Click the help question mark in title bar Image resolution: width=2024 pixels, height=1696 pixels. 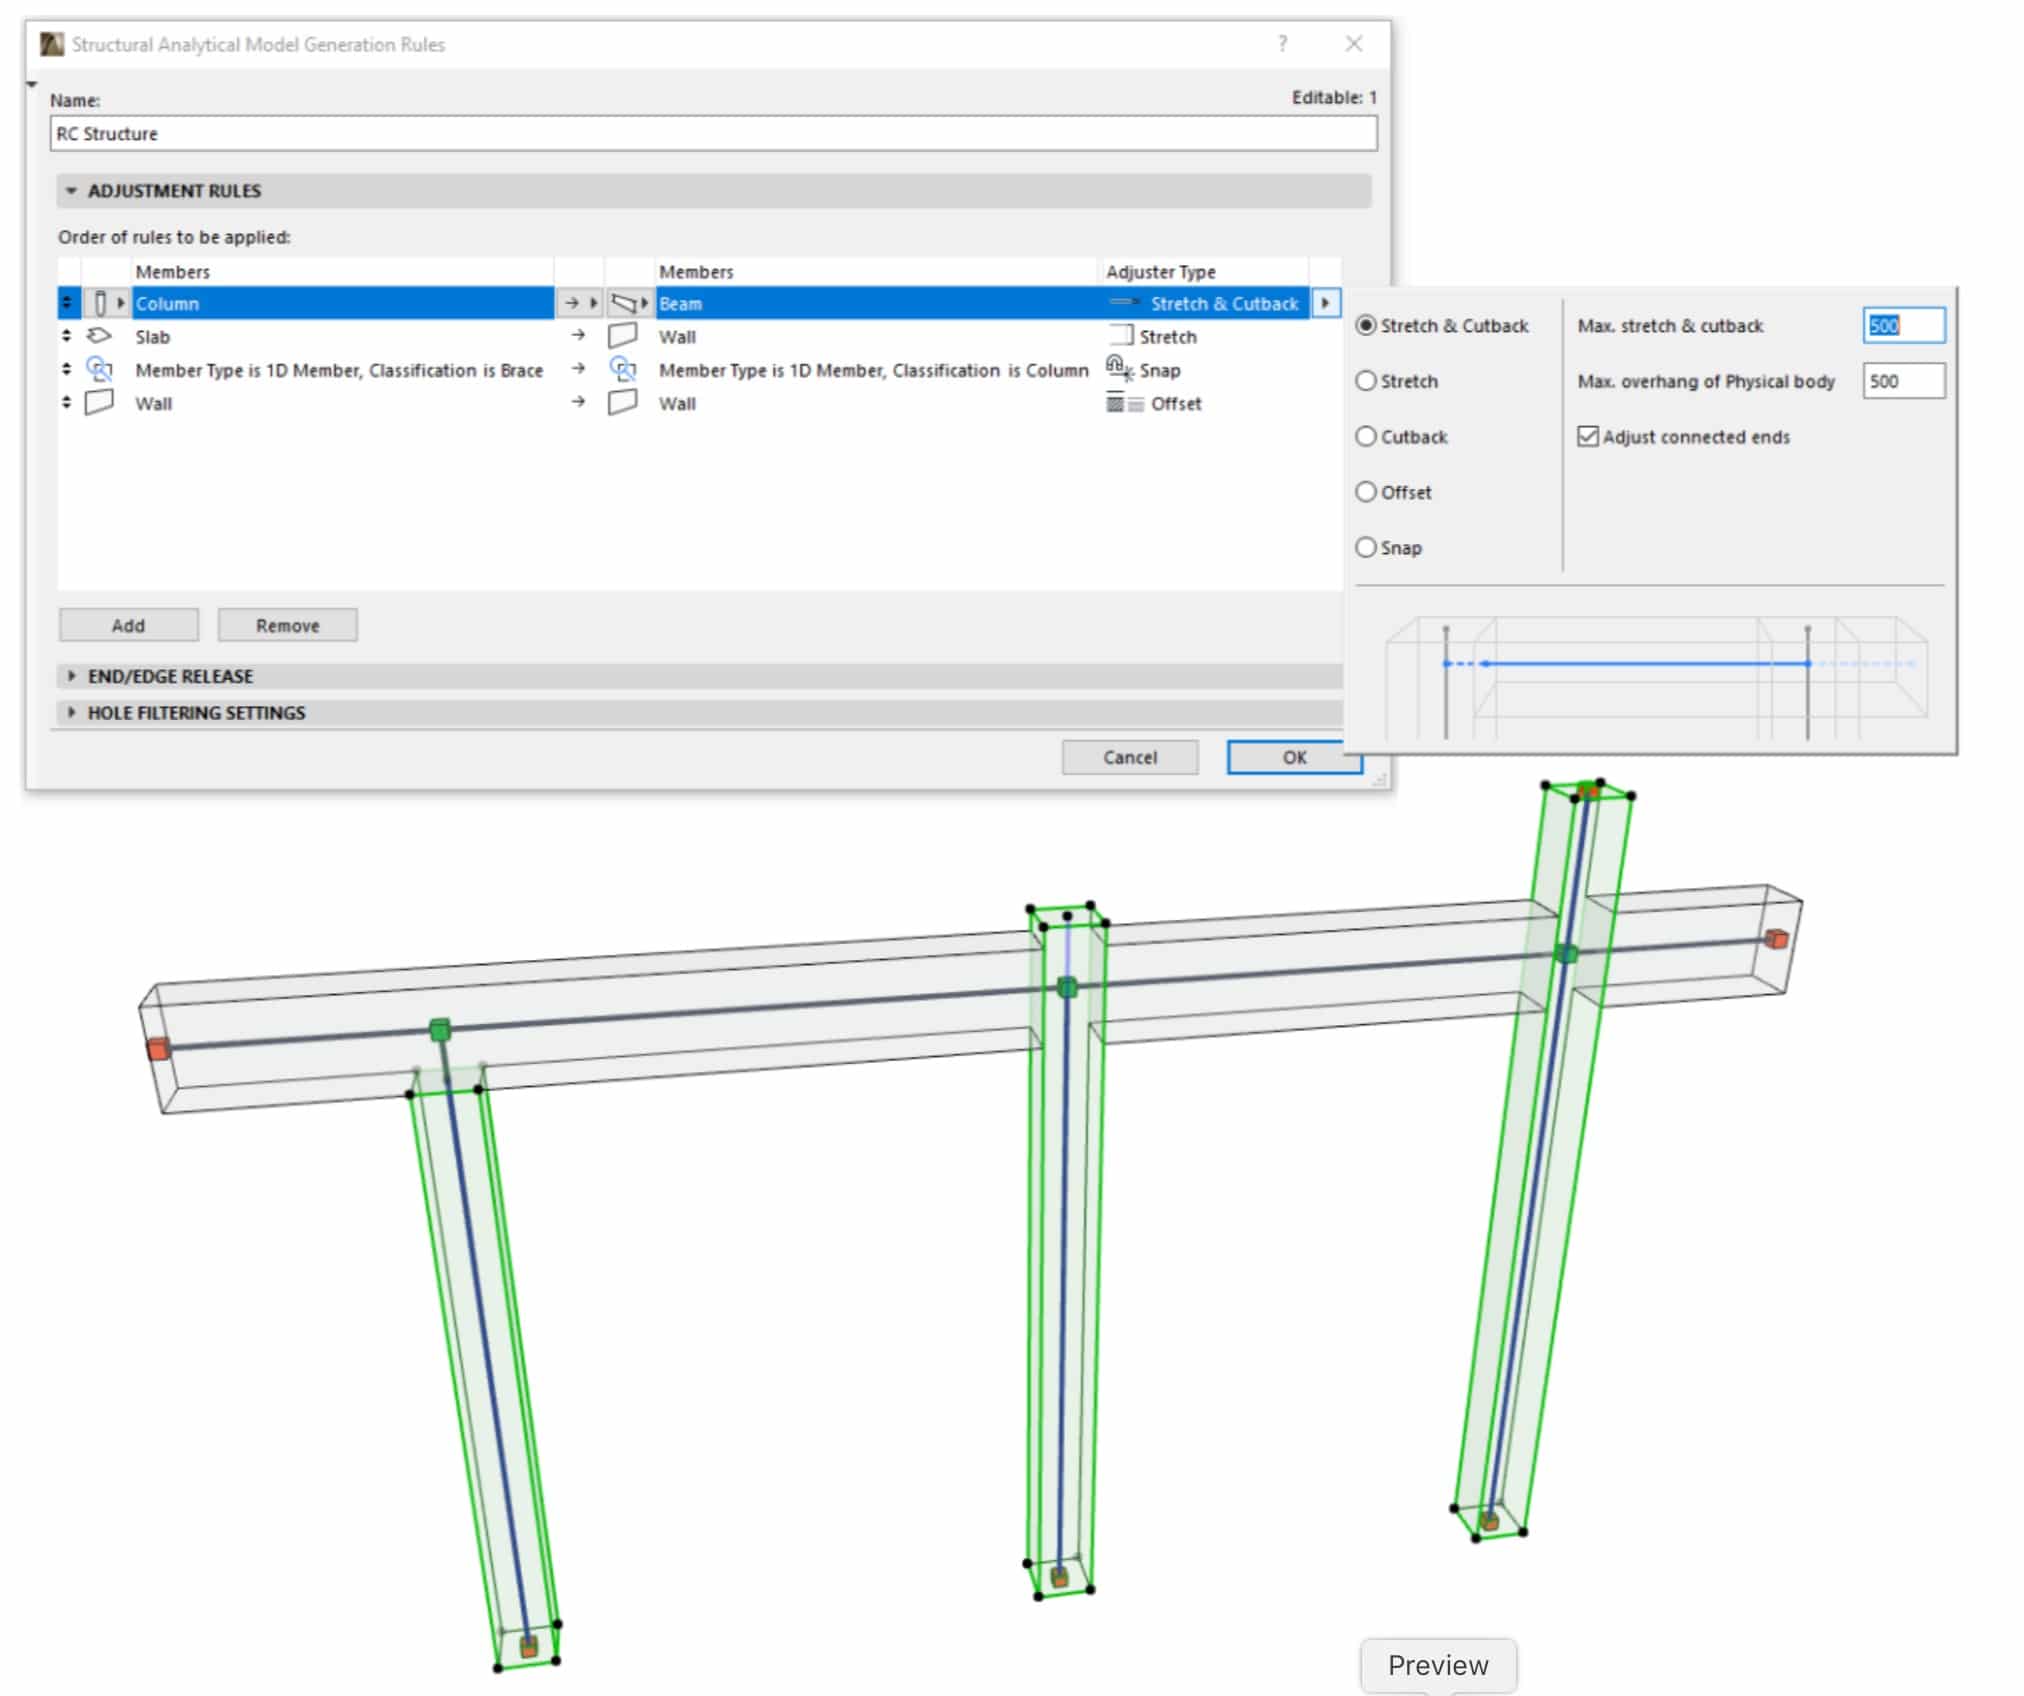1282,44
